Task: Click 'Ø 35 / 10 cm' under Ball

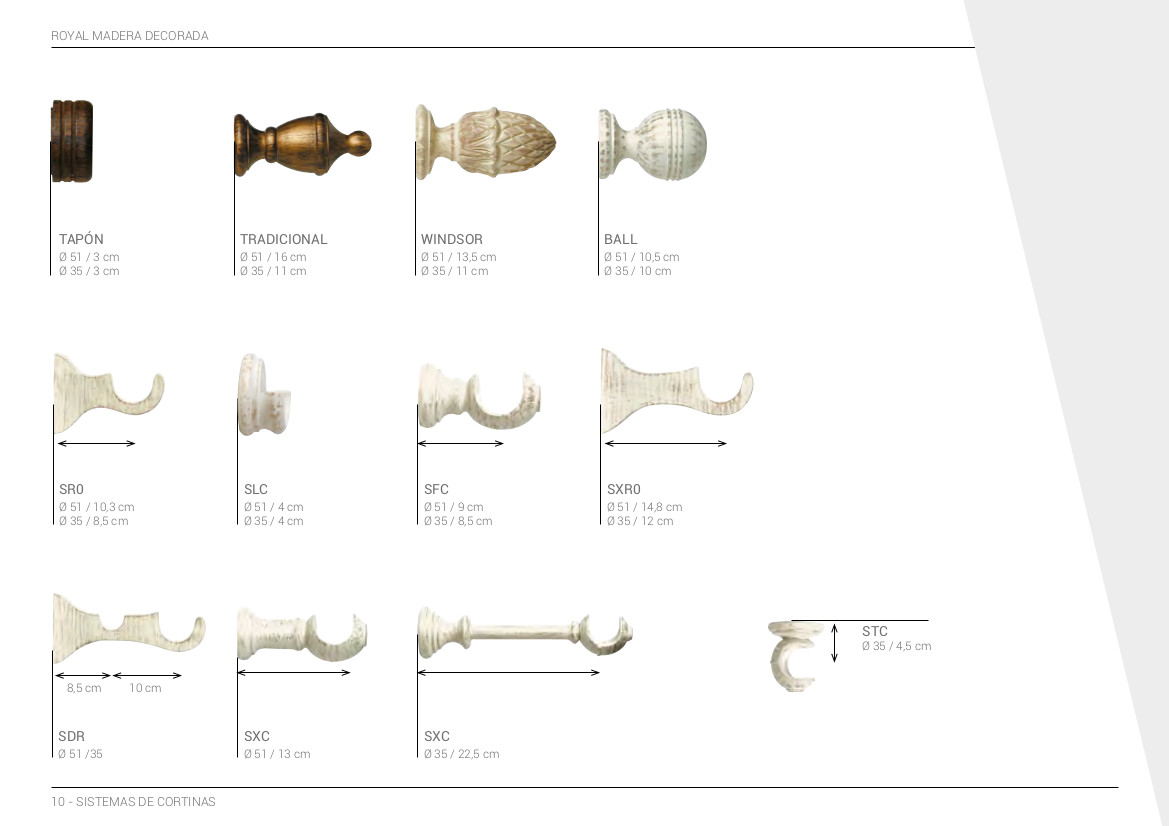Action: pos(637,271)
